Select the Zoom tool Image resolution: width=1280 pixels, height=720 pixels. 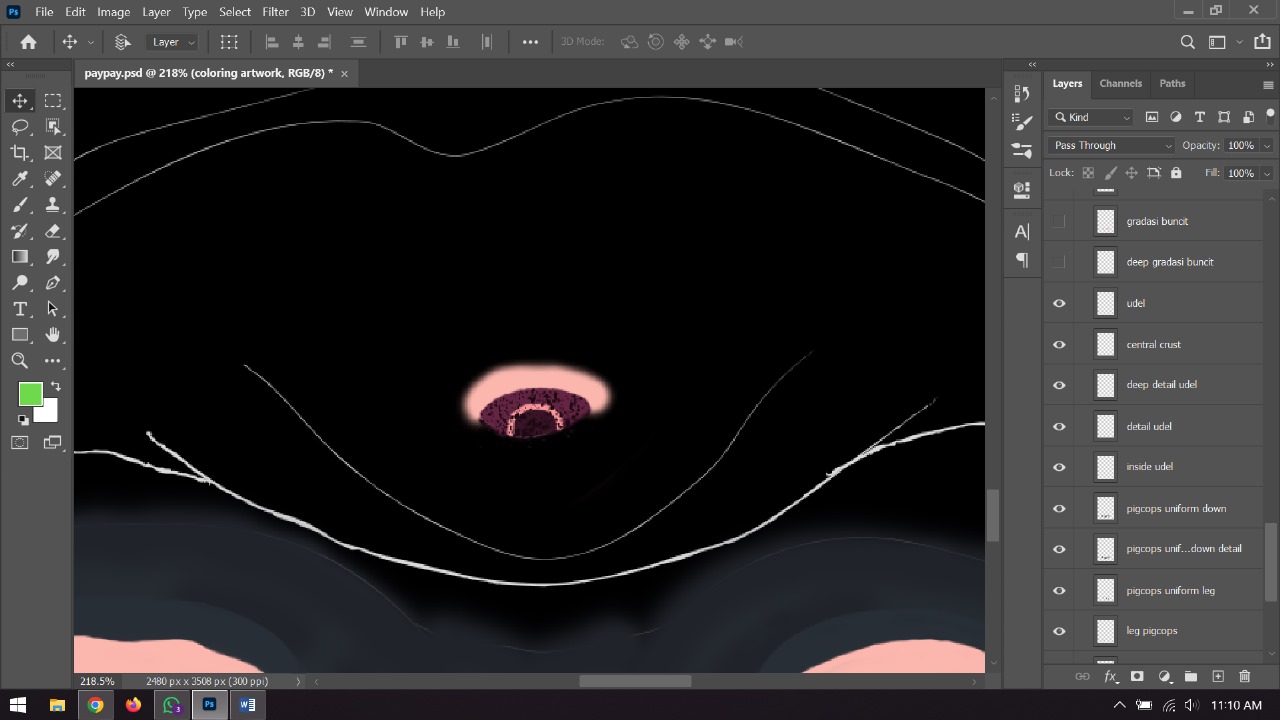20,361
